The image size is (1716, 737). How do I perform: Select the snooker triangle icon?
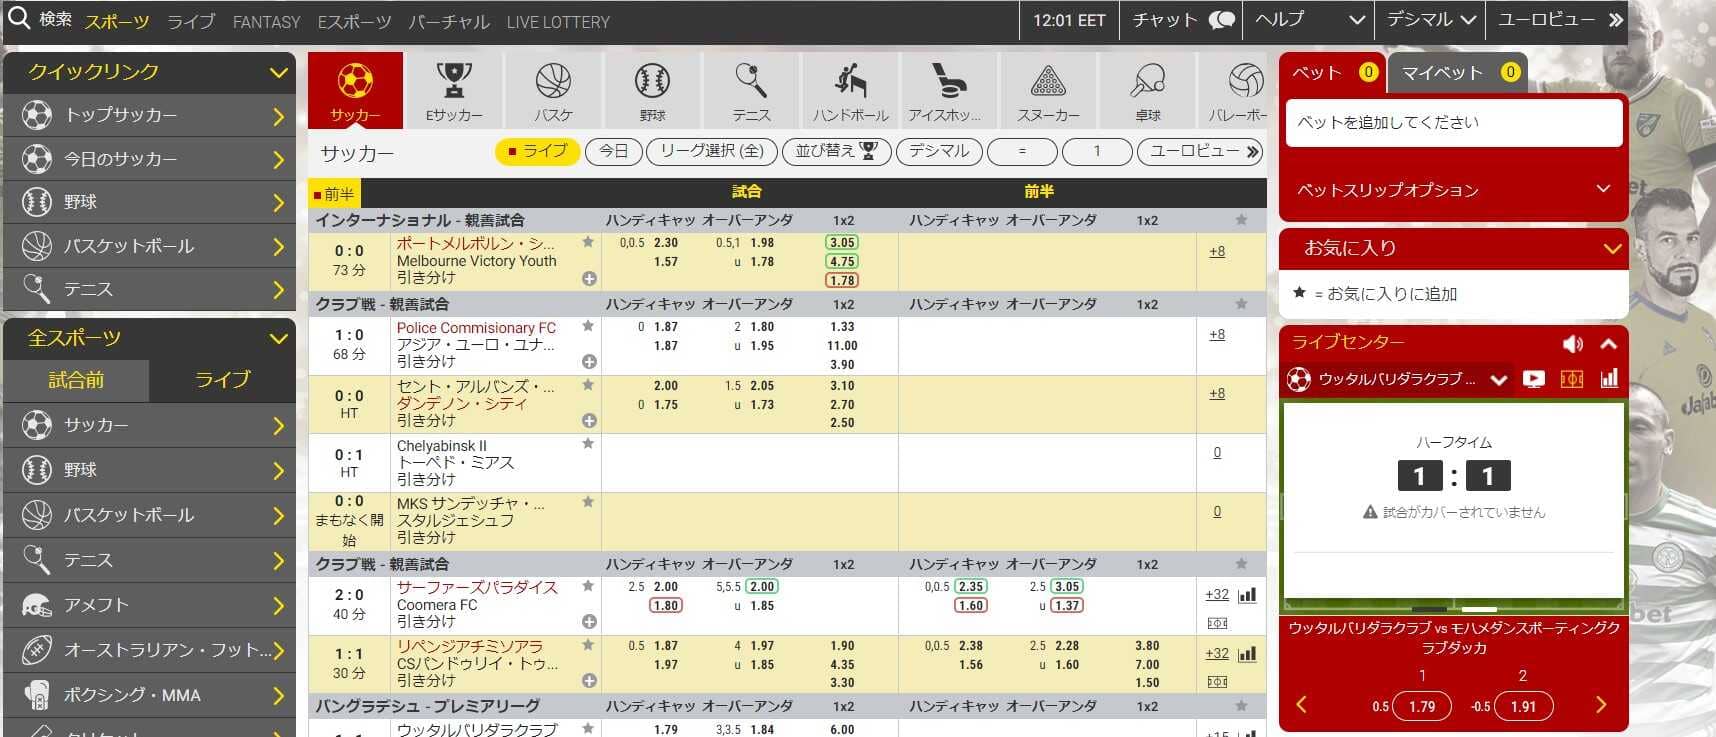[1048, 80]
